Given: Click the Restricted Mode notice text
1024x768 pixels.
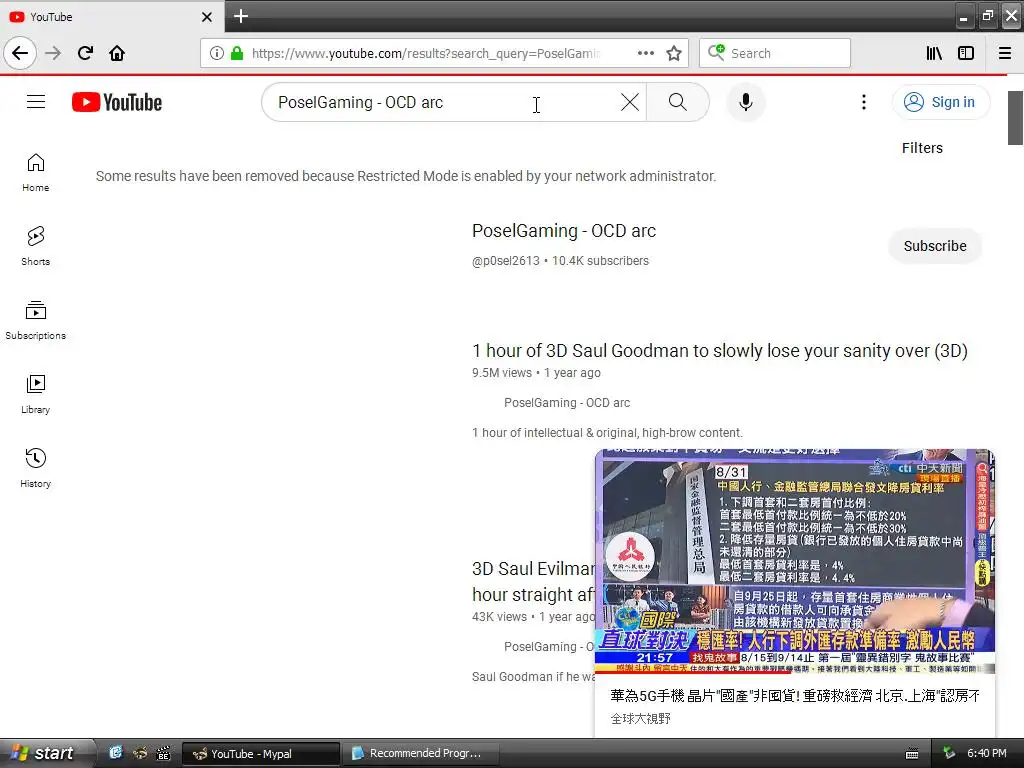Looking at the screenshot, I should (x=406, y=176).
